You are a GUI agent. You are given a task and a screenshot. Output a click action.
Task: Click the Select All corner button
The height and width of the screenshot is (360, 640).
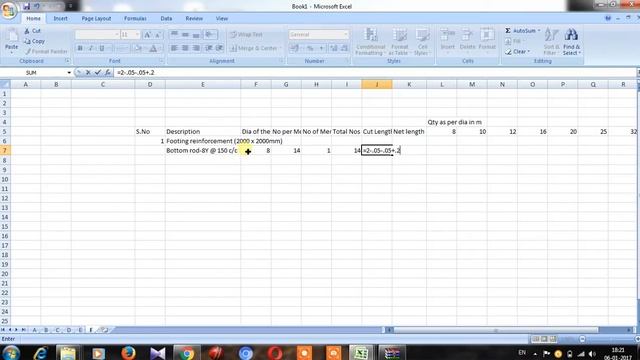click(5, 84)
